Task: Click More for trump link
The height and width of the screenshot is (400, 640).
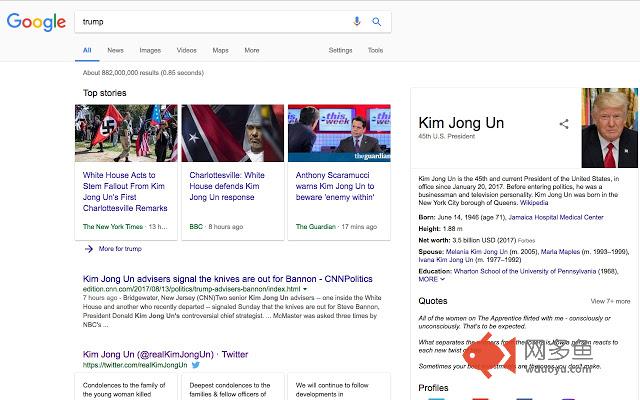Action: click(x=120, y=249)
